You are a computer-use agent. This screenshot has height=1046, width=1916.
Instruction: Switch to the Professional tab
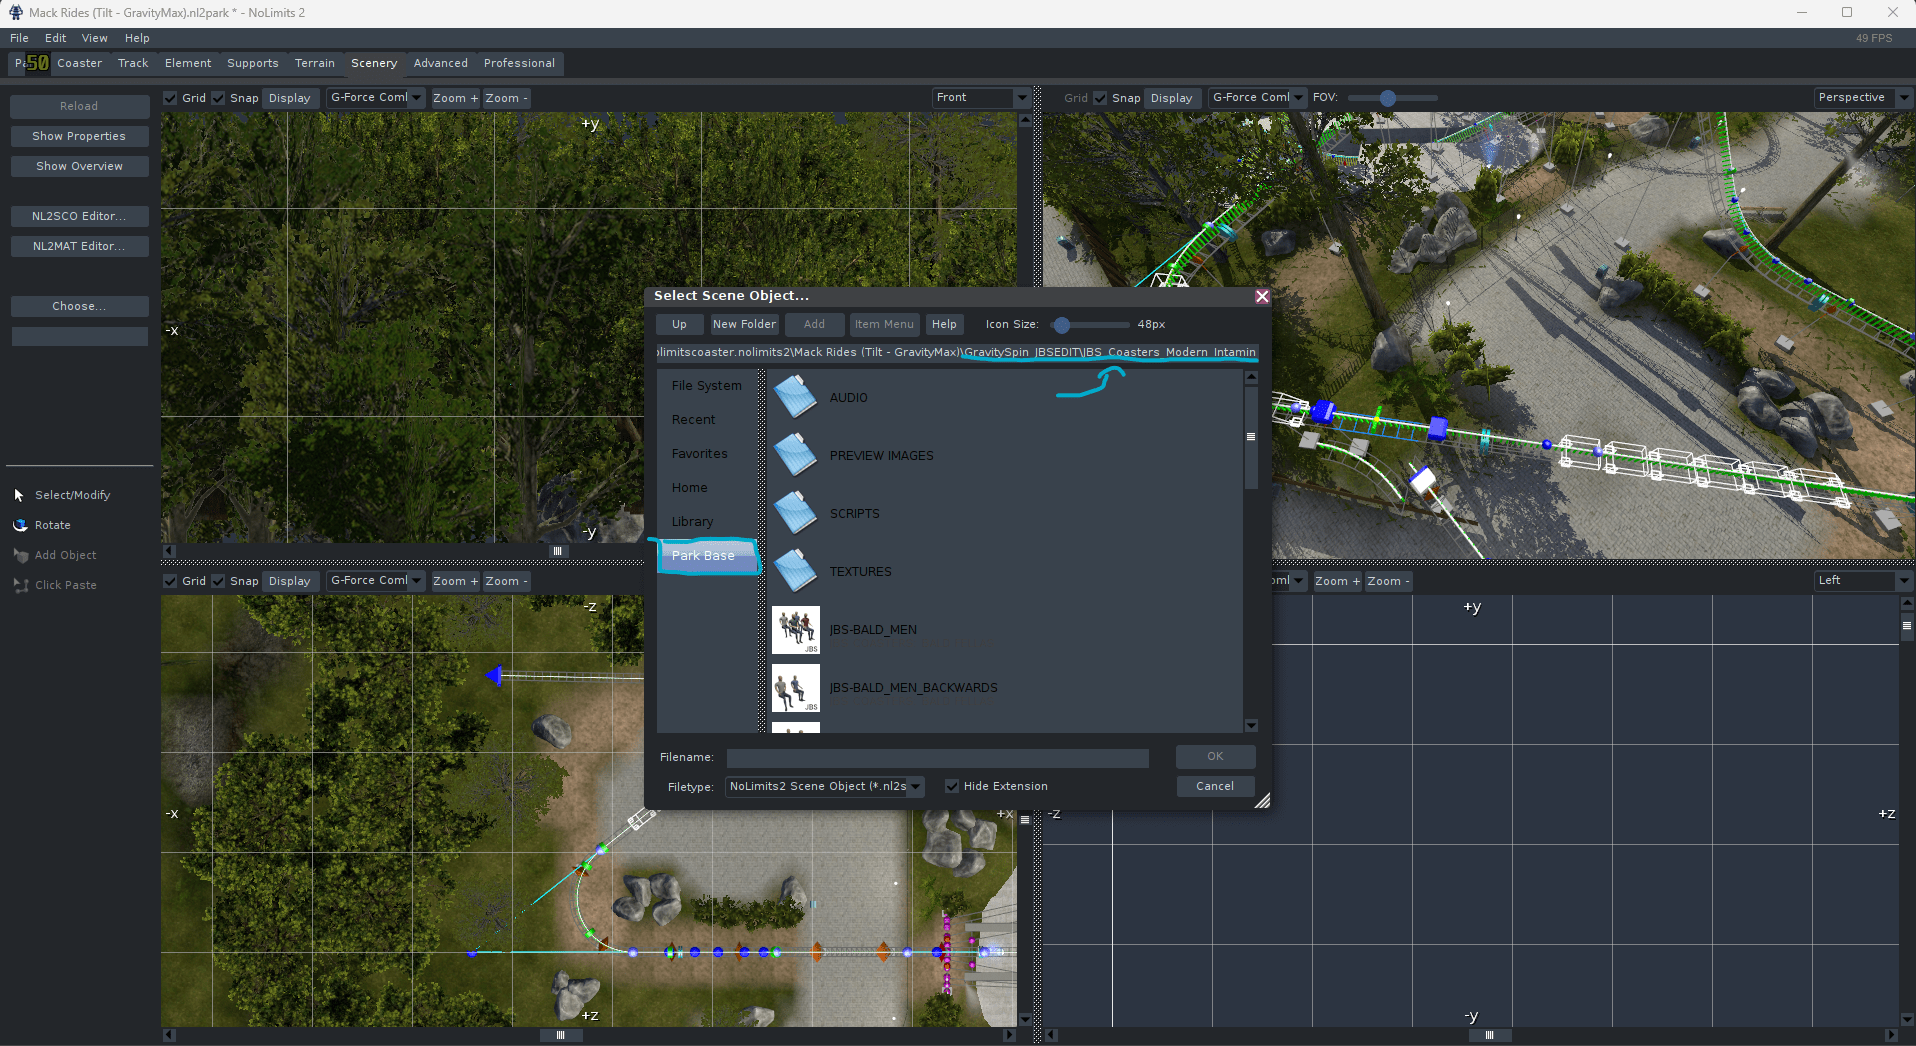(519, 63)
